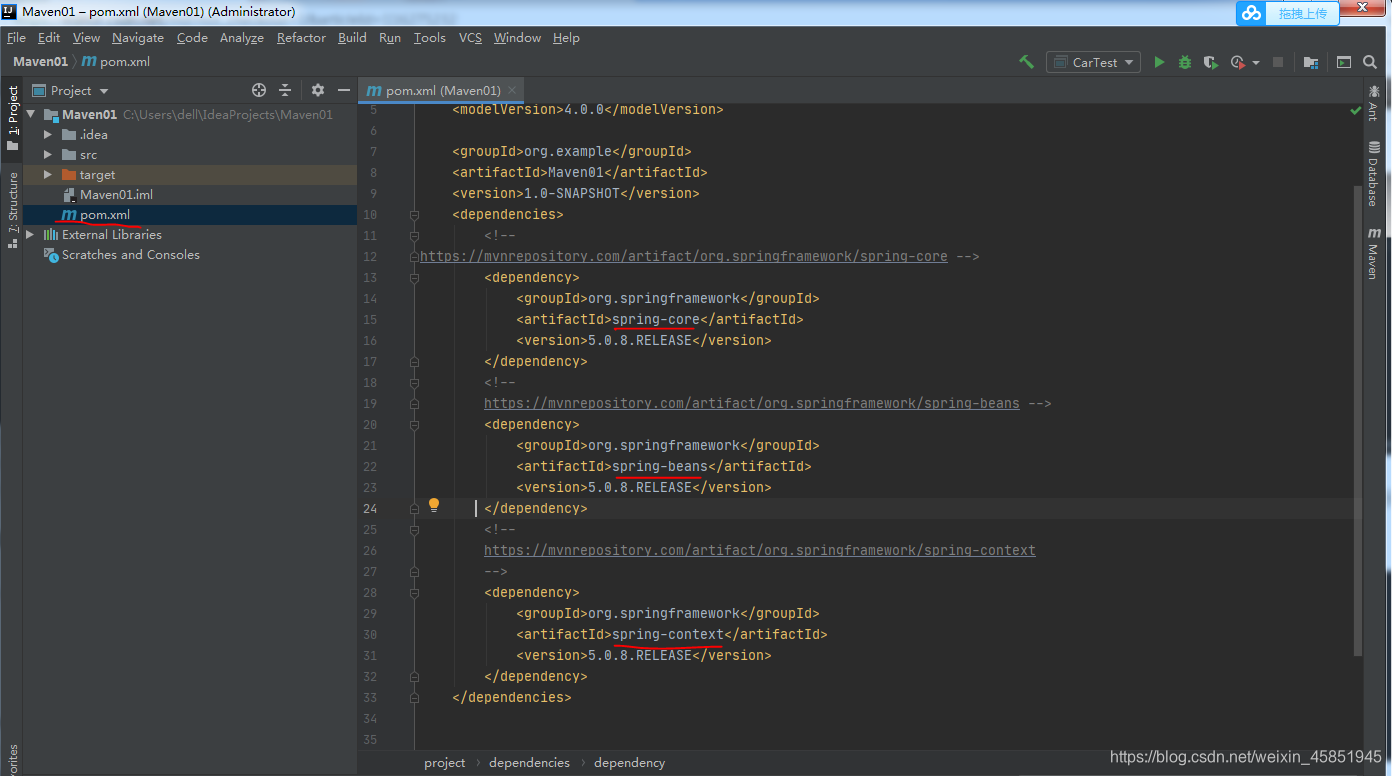Expand External Libraries node
Viewport: 1392px width, 776px height.
coord(31,235)
